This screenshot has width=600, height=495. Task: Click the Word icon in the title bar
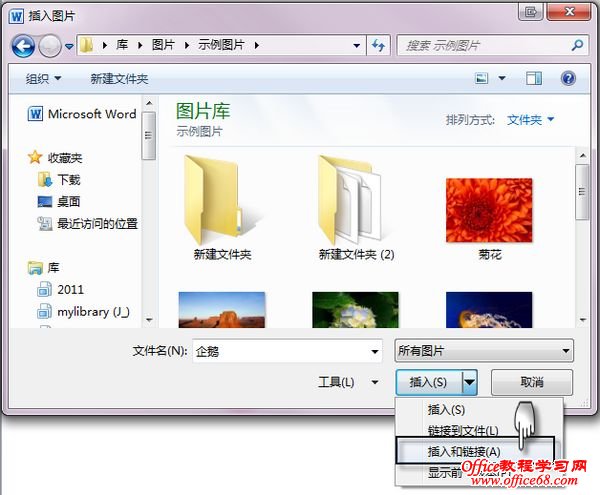click(x=16, y=16)
